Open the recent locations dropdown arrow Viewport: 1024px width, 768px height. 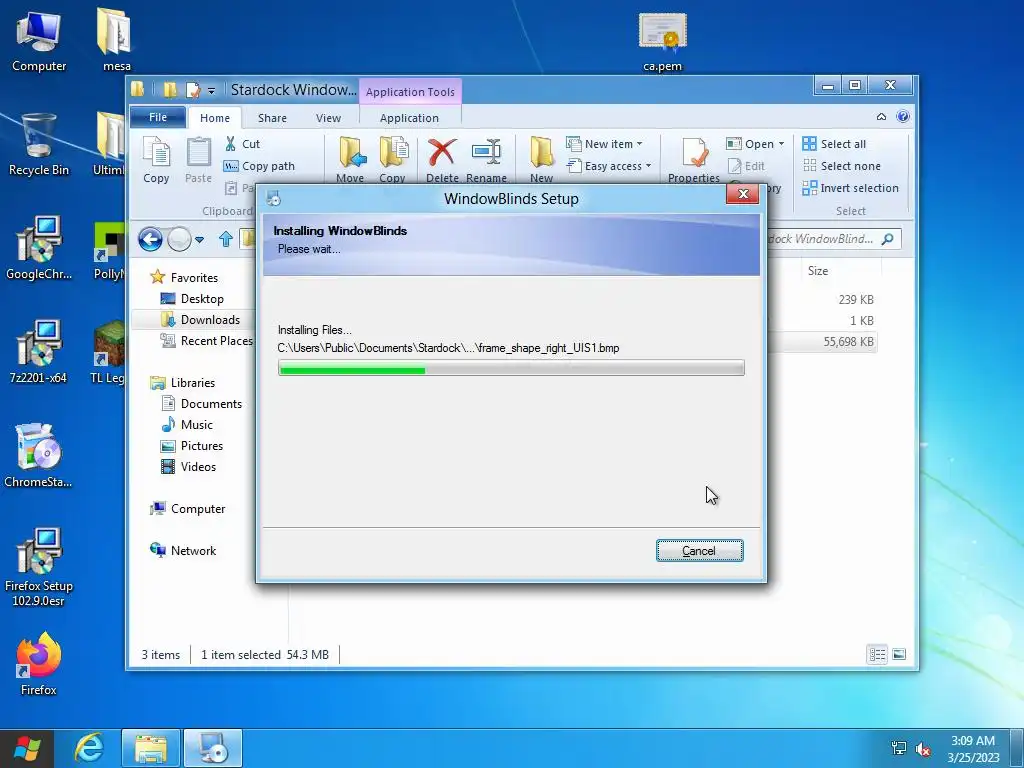199,240
